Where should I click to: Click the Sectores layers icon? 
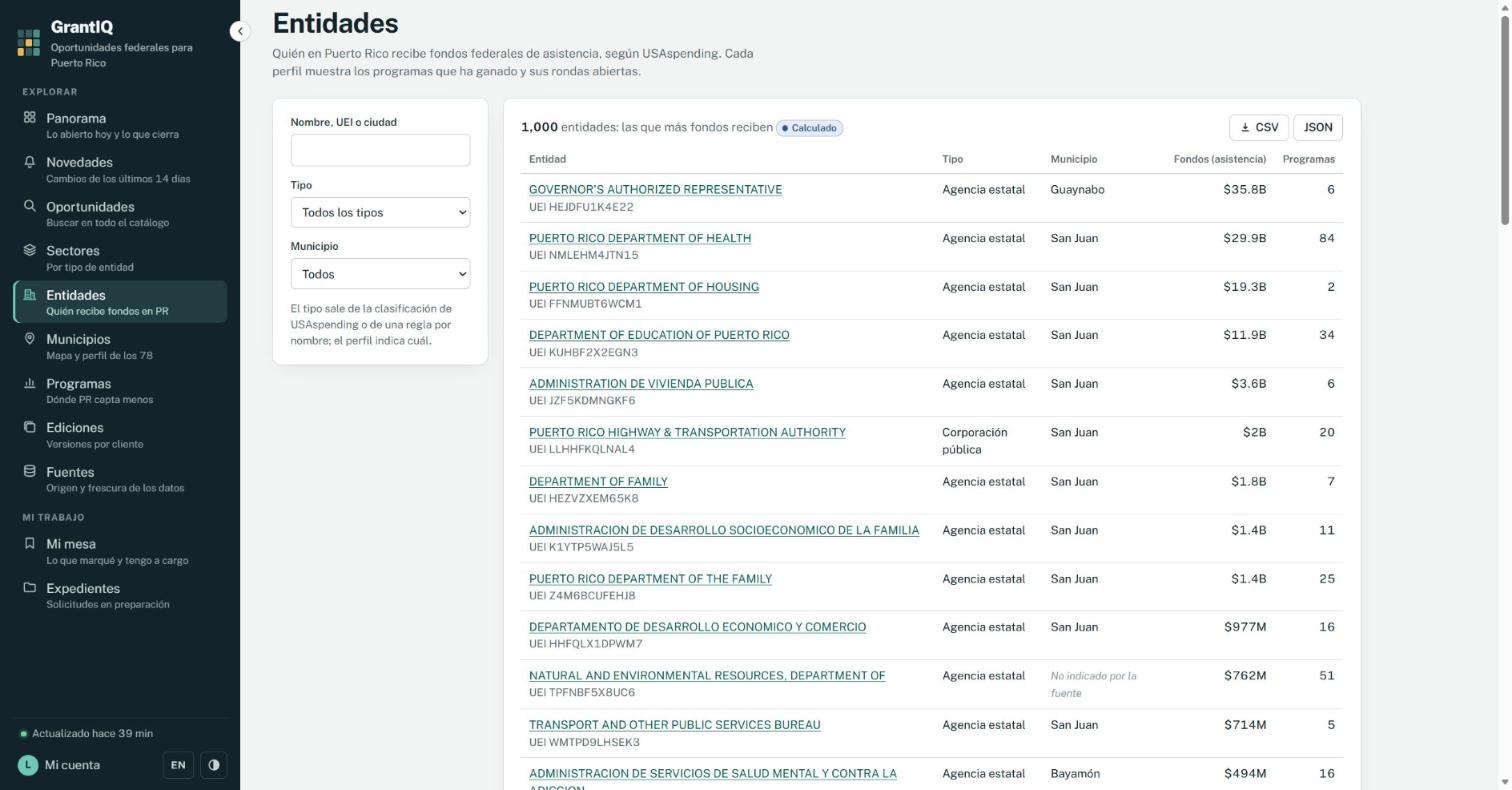(x=30, y=250)
